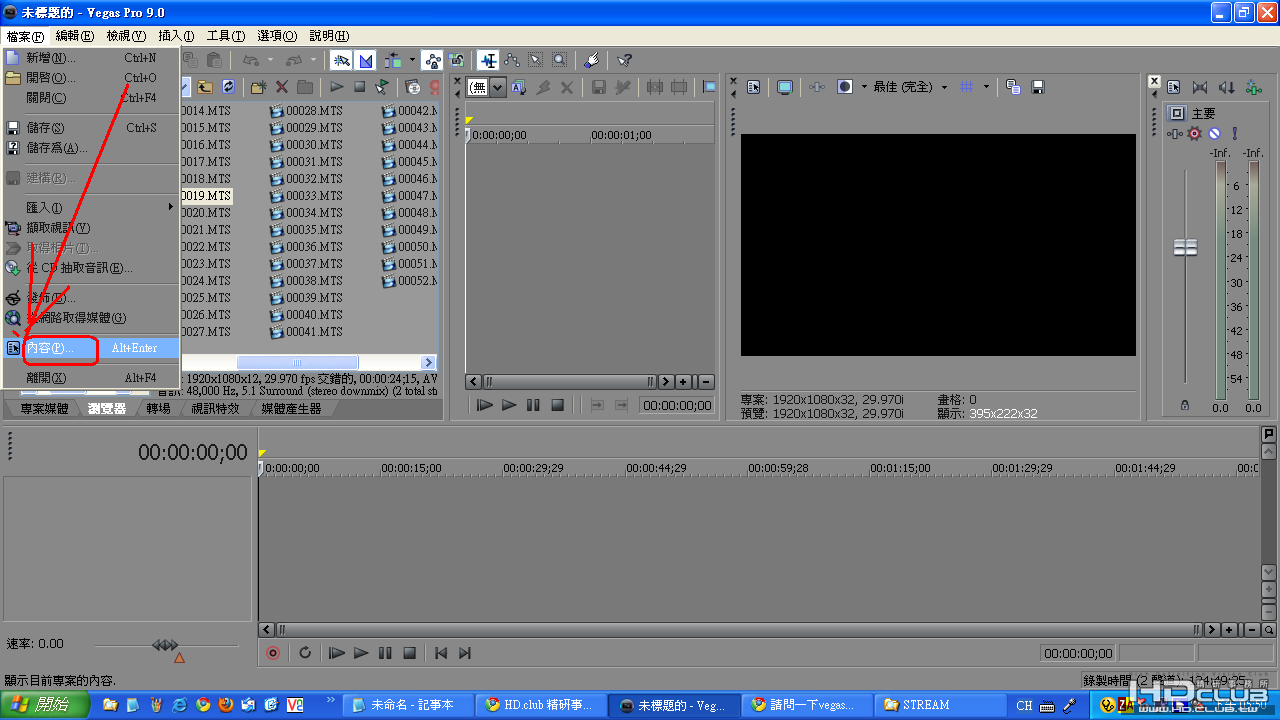
Task: Select the Envelope edit tool
Action: click(x=512, y=60)
